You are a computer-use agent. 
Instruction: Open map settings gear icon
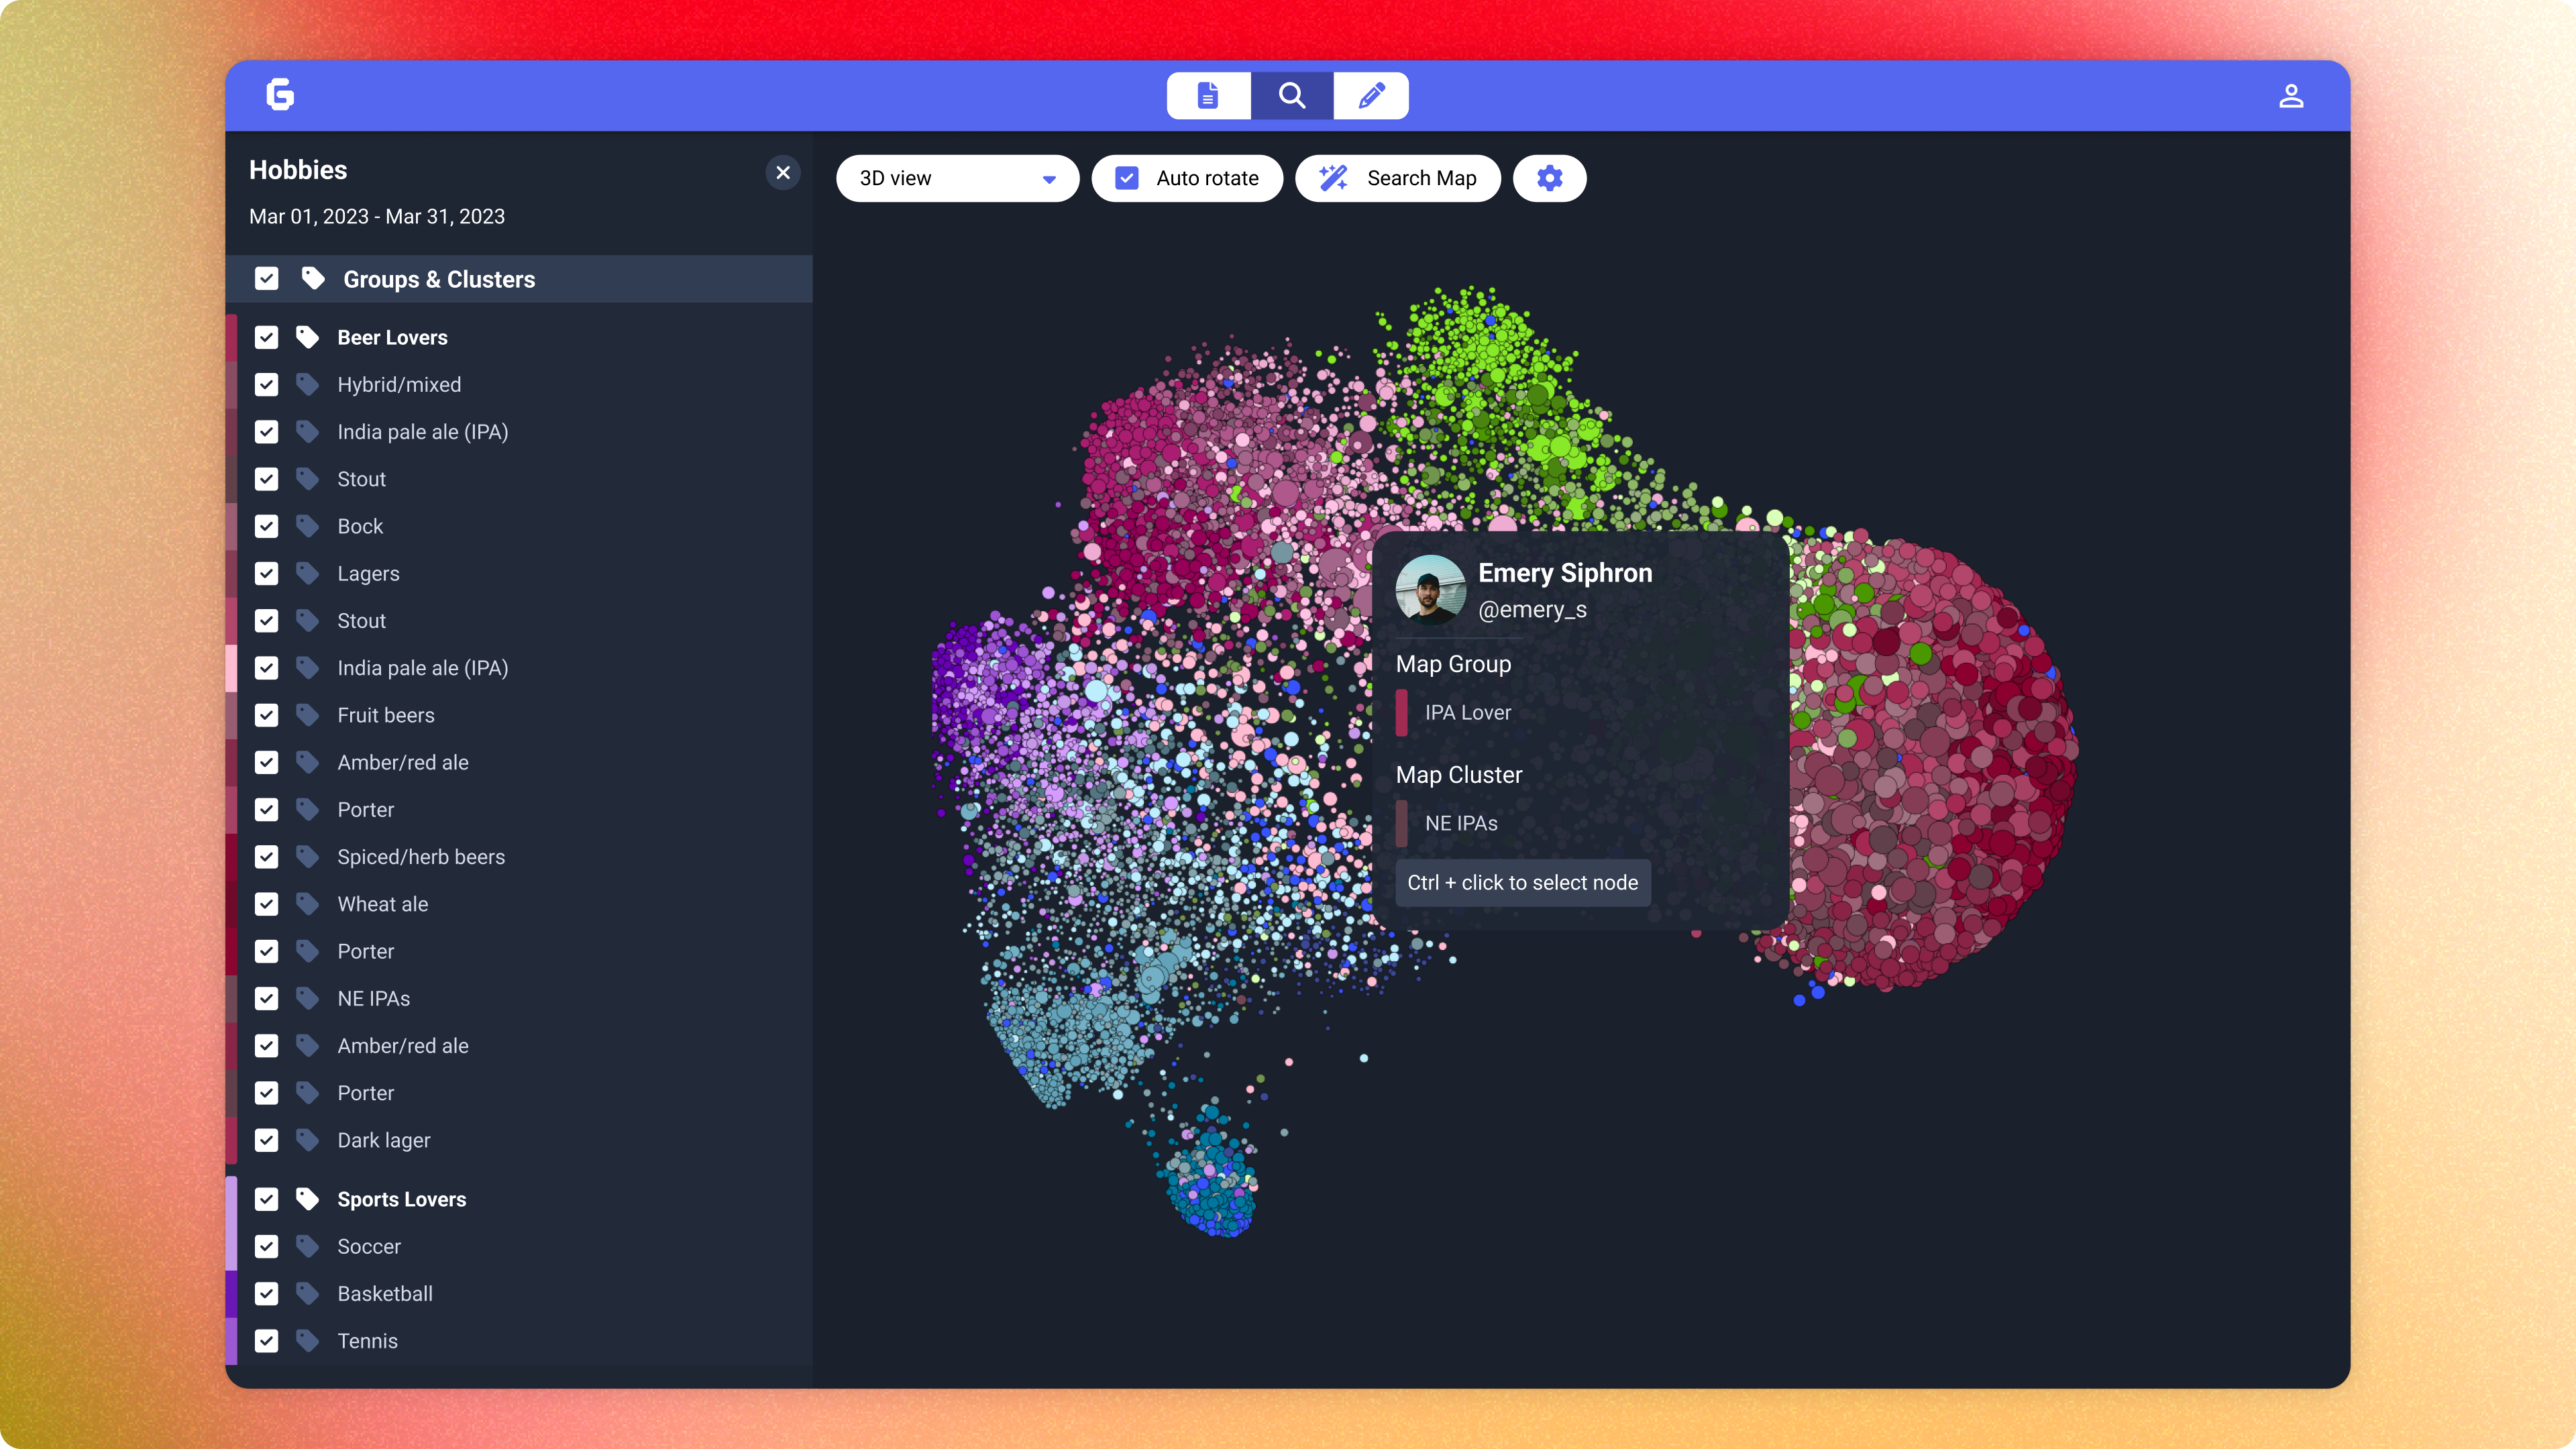1549,178
